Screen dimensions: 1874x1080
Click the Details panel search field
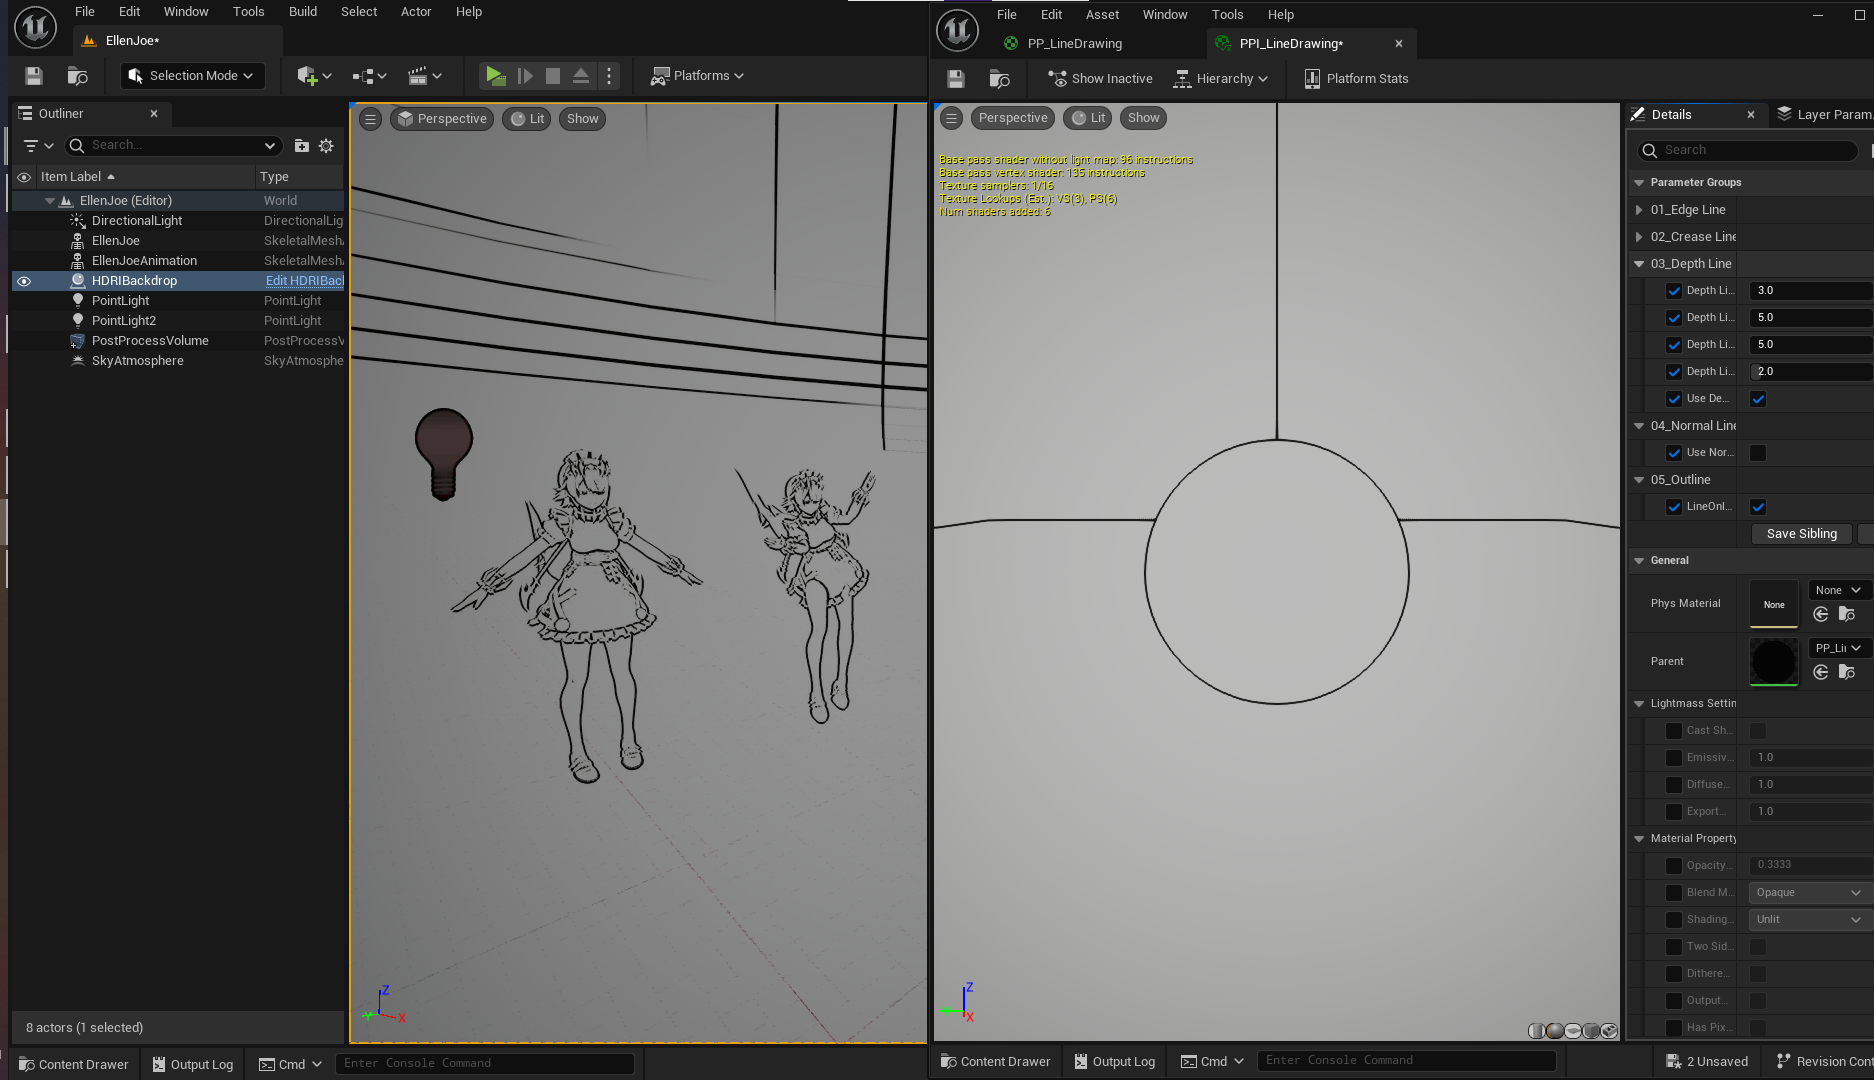coord(1748,150)
